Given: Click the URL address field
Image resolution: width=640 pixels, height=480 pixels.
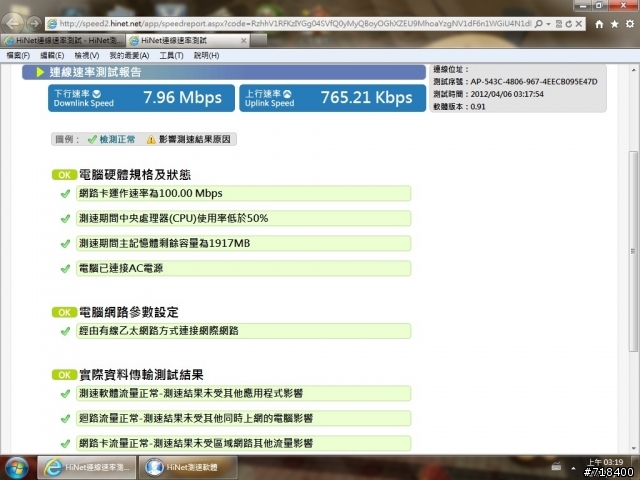Looking at the screenshot, I should coord(295,24).
